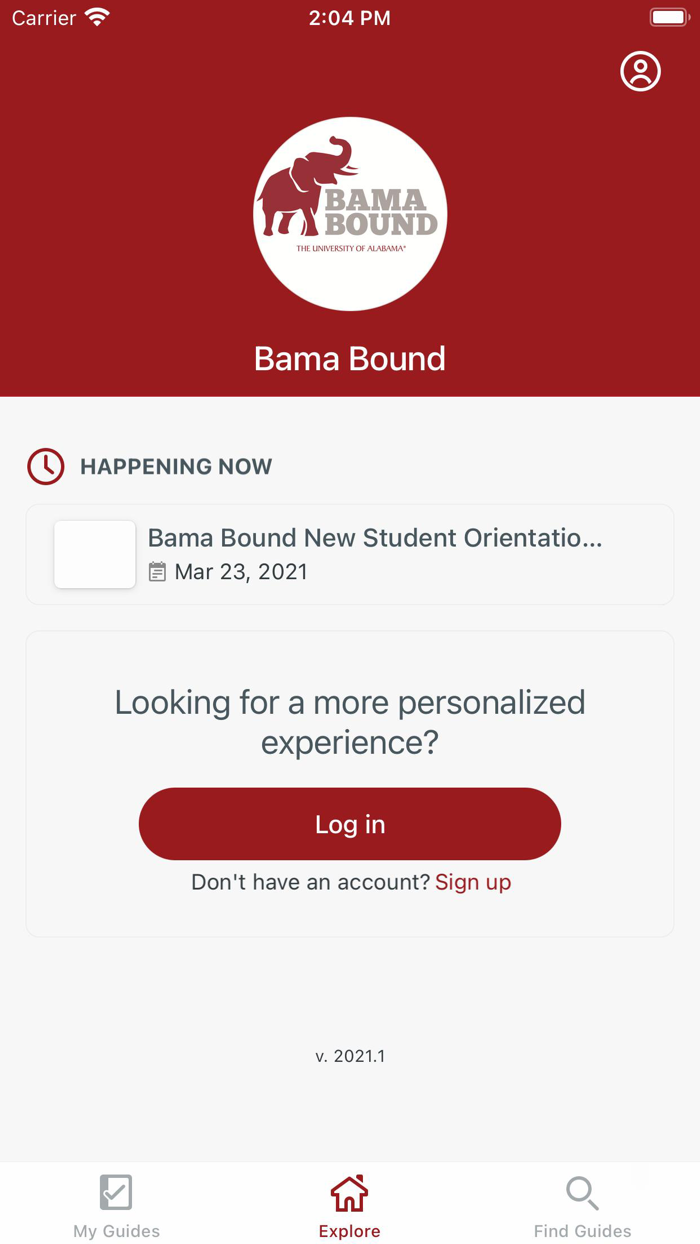700x1244 pixels.
Task: Tap the Bama Bound title text
Action: click(x=349, y=358)
